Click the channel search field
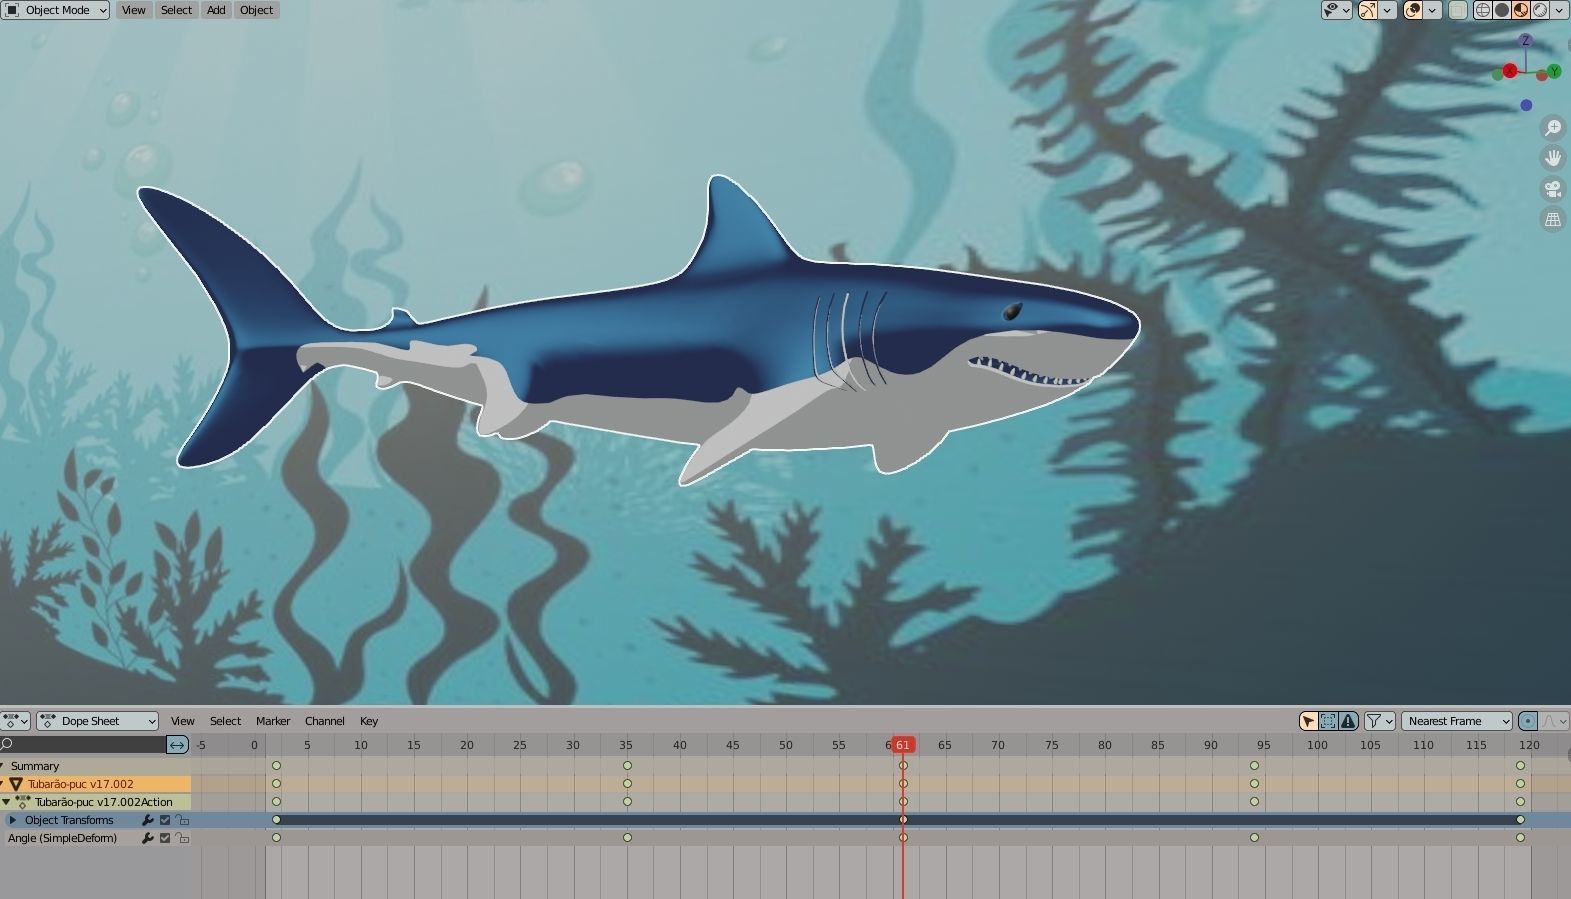 pos(83,744)
